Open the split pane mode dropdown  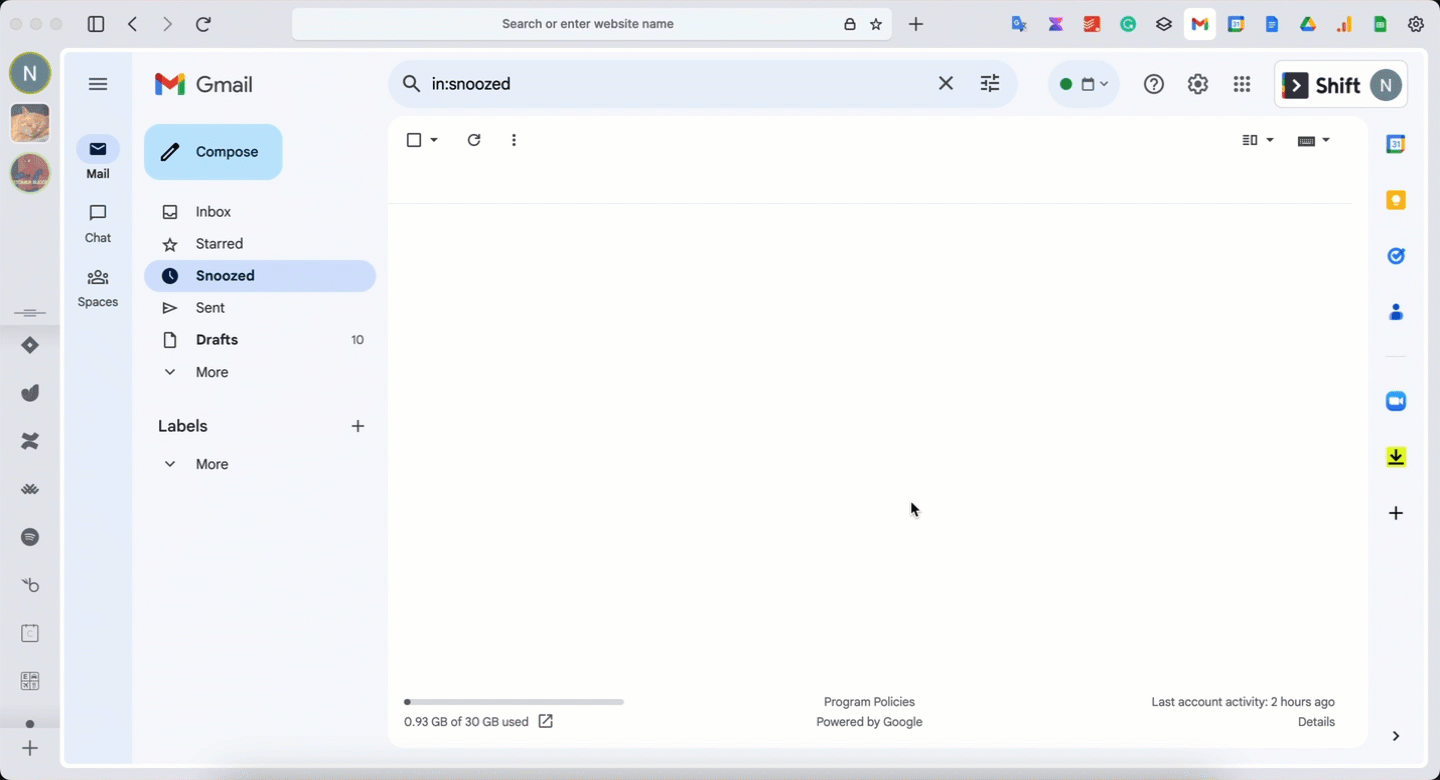[1258, 140]
